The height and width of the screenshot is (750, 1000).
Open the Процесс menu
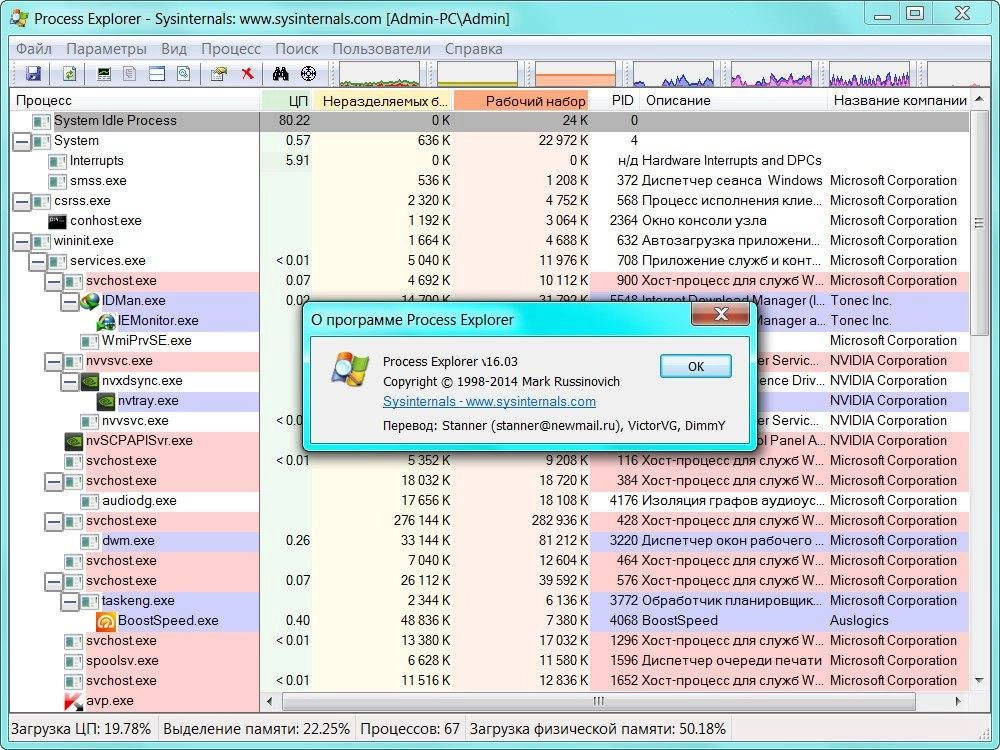click(x=231, y=49)
